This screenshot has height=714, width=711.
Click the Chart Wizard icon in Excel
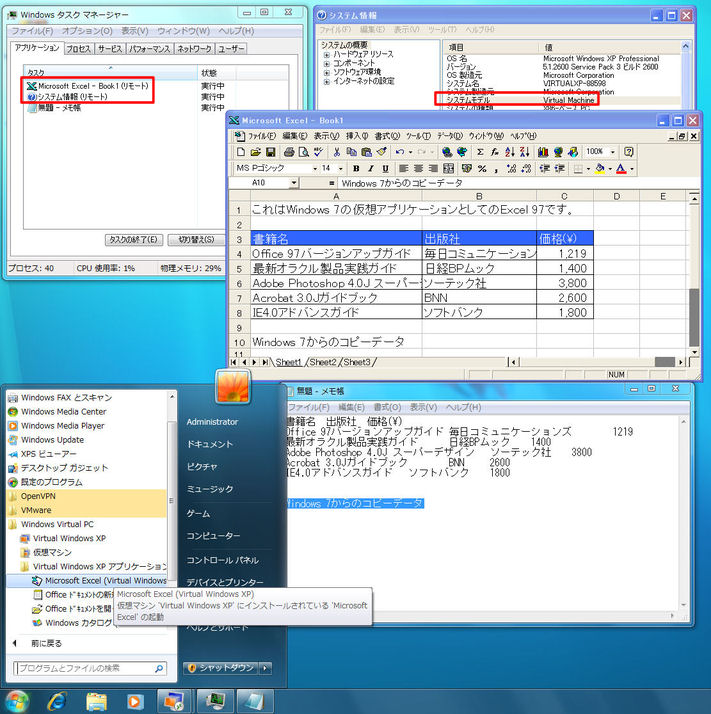(x=543, y=152)
